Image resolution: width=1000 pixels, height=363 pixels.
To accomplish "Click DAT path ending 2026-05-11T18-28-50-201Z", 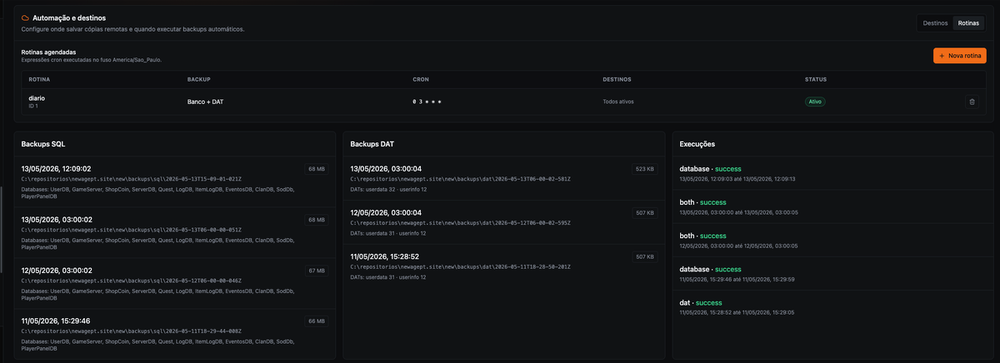I will point(460,267).
